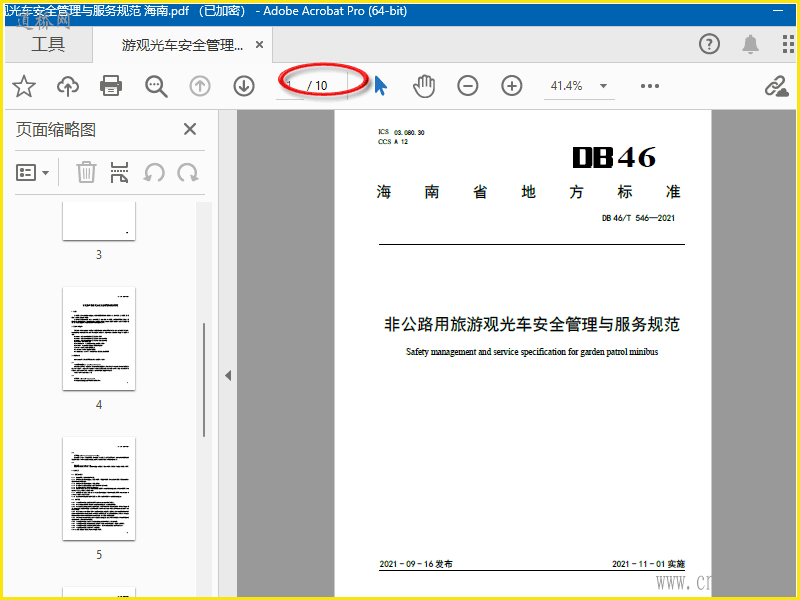Click the upload to cloud icon

click(x=68, y=86)
